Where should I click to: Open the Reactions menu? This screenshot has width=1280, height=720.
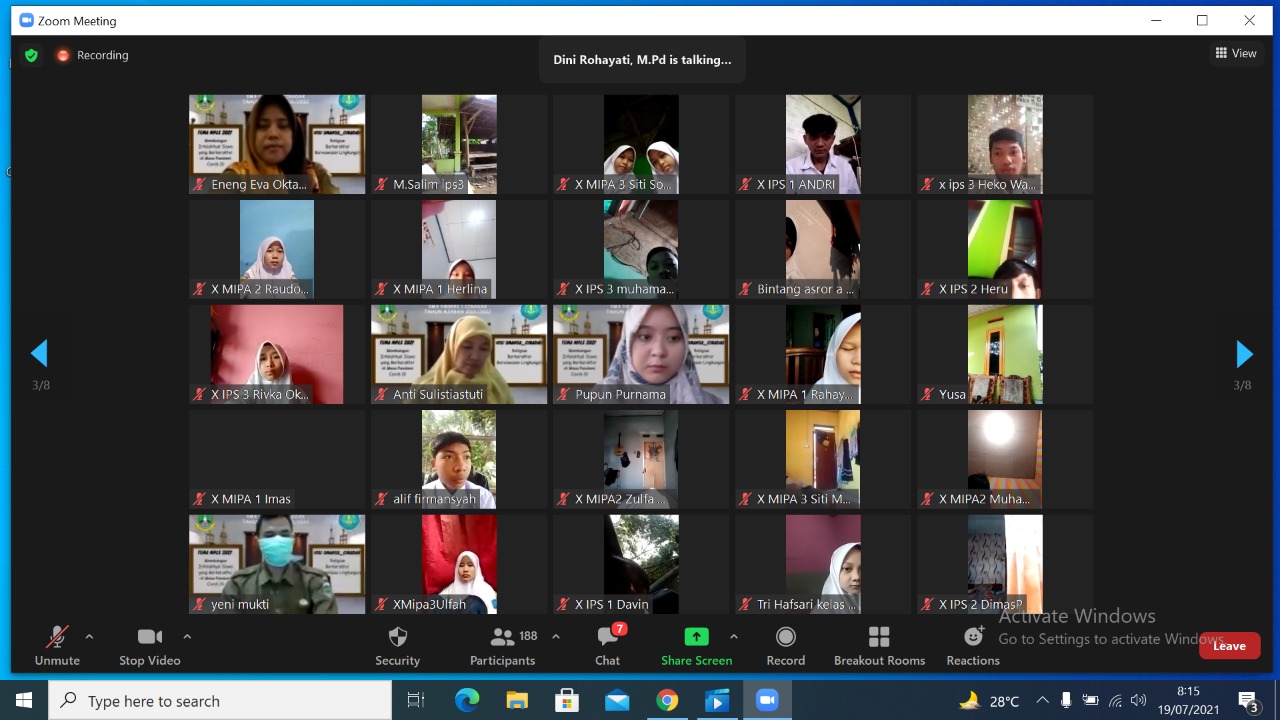972,646
